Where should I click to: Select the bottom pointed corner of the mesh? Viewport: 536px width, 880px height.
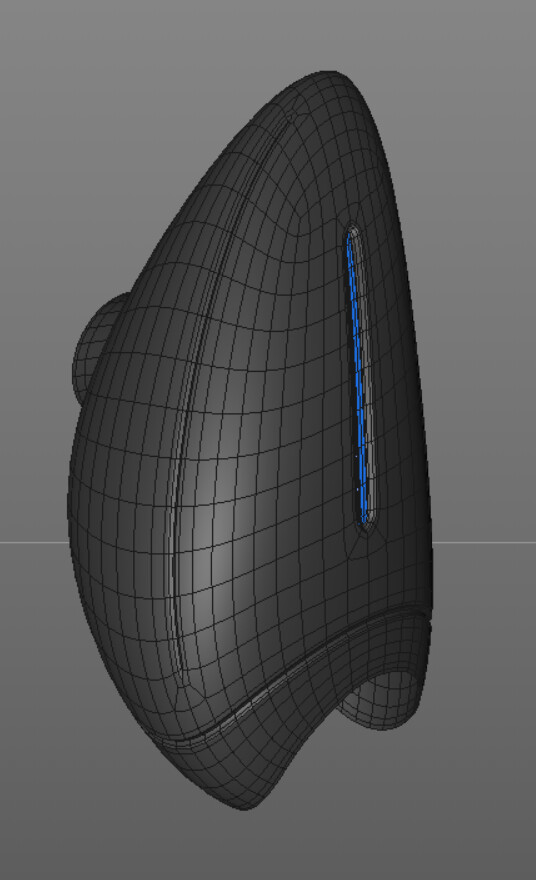247,801
